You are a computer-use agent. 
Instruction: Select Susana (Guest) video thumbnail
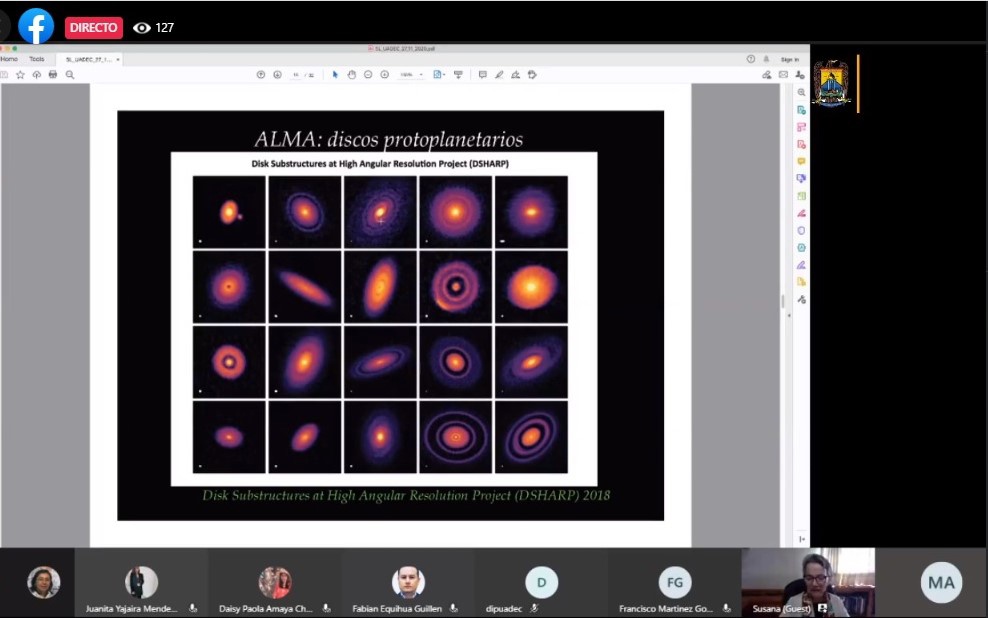[808, 582]
